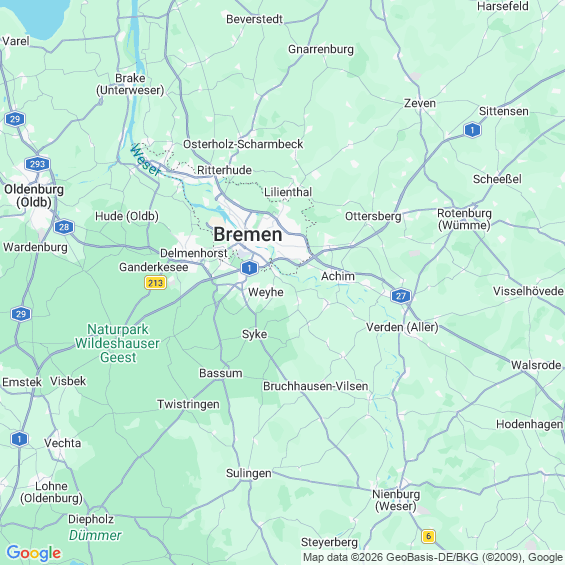Select the Bremen city label
The height and width of the screenshot is (565, 565).
pyautogui.click(x=248, y=235)
